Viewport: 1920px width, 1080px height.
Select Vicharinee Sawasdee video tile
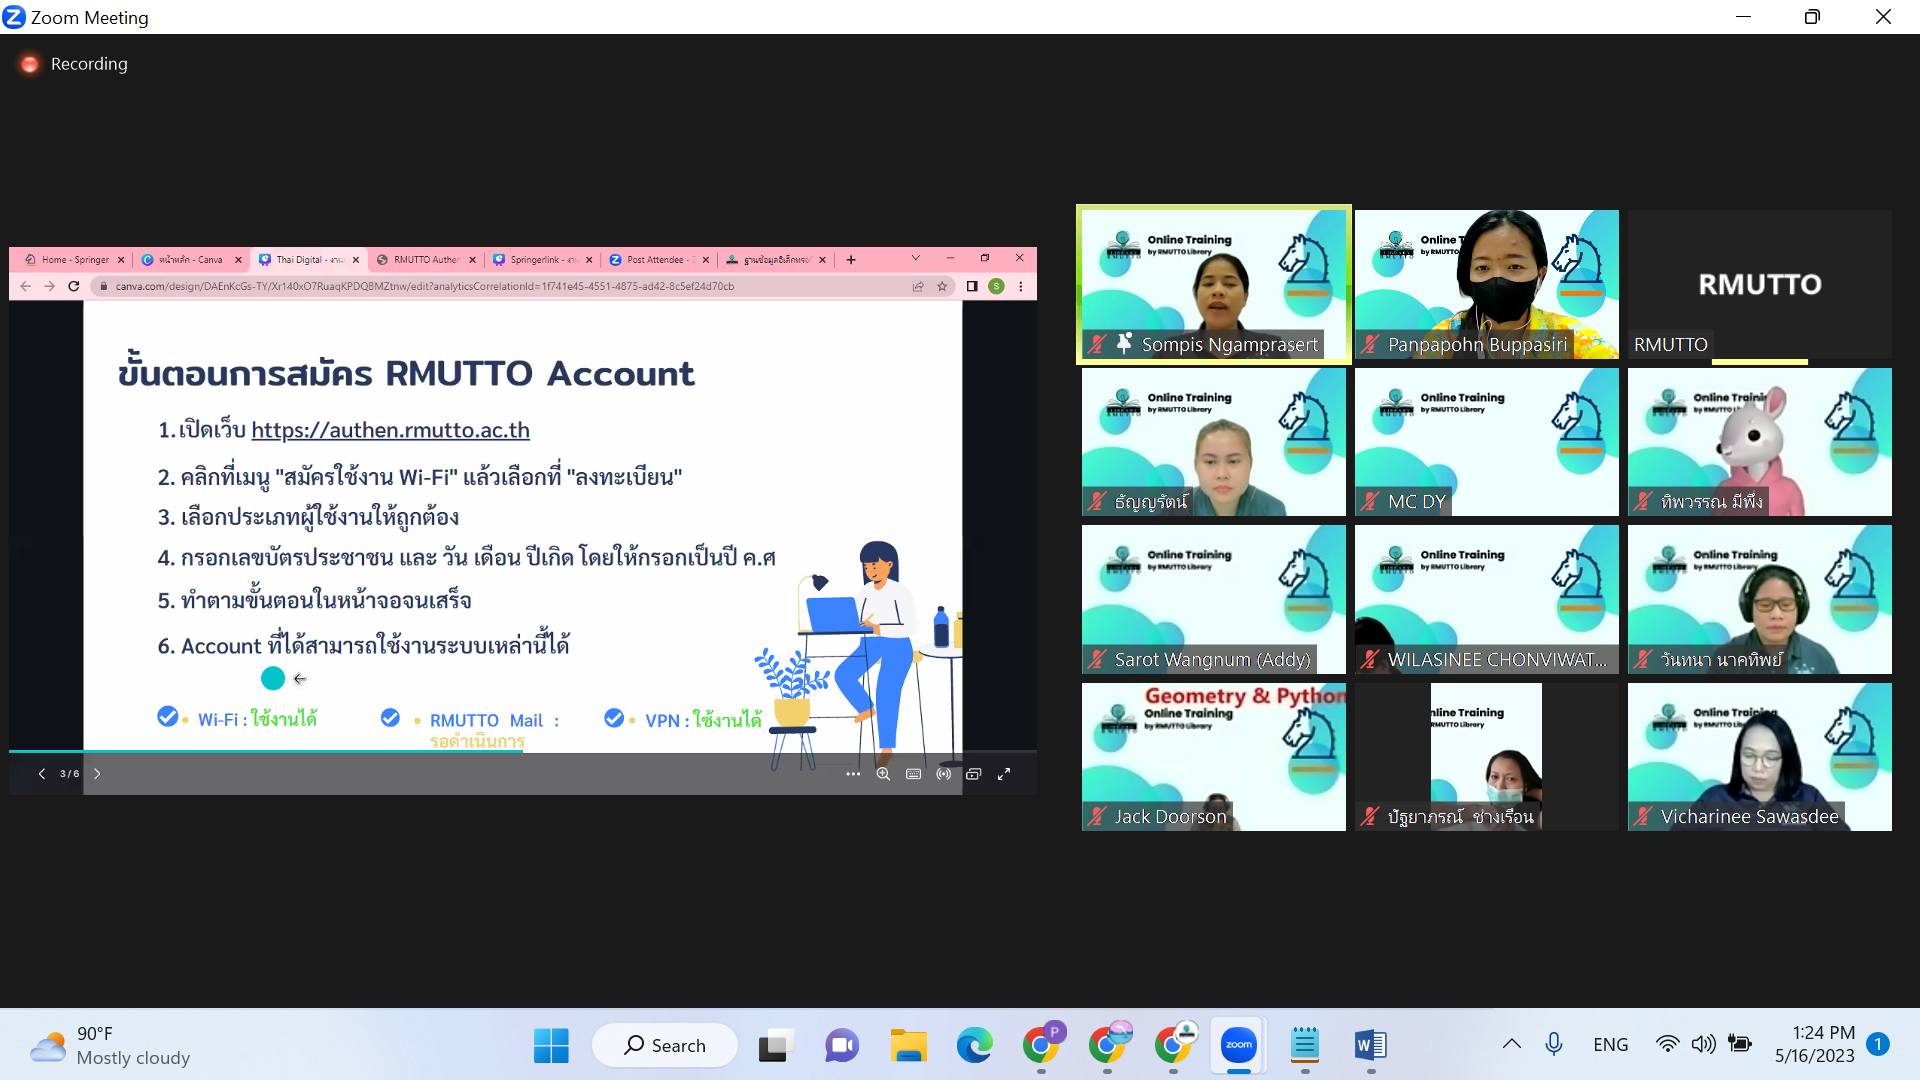1760,757
